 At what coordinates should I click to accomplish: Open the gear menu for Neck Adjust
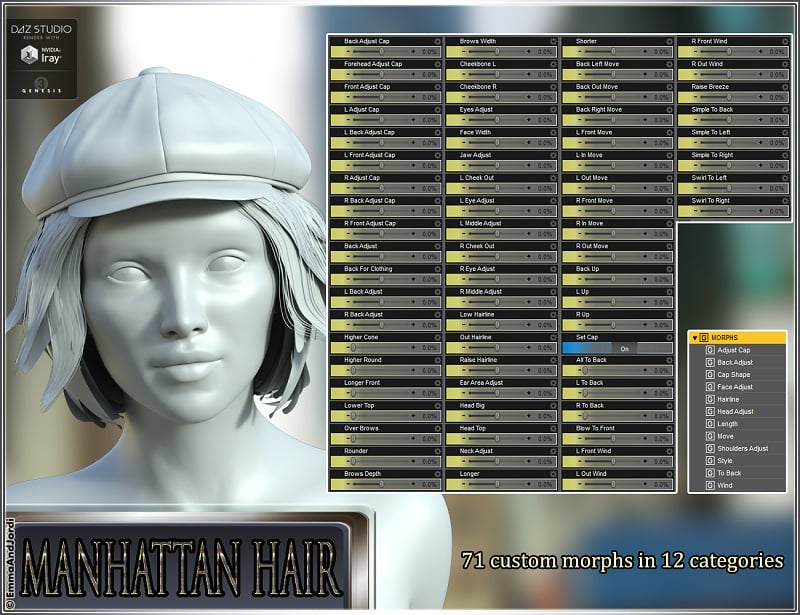coord(553,451)
